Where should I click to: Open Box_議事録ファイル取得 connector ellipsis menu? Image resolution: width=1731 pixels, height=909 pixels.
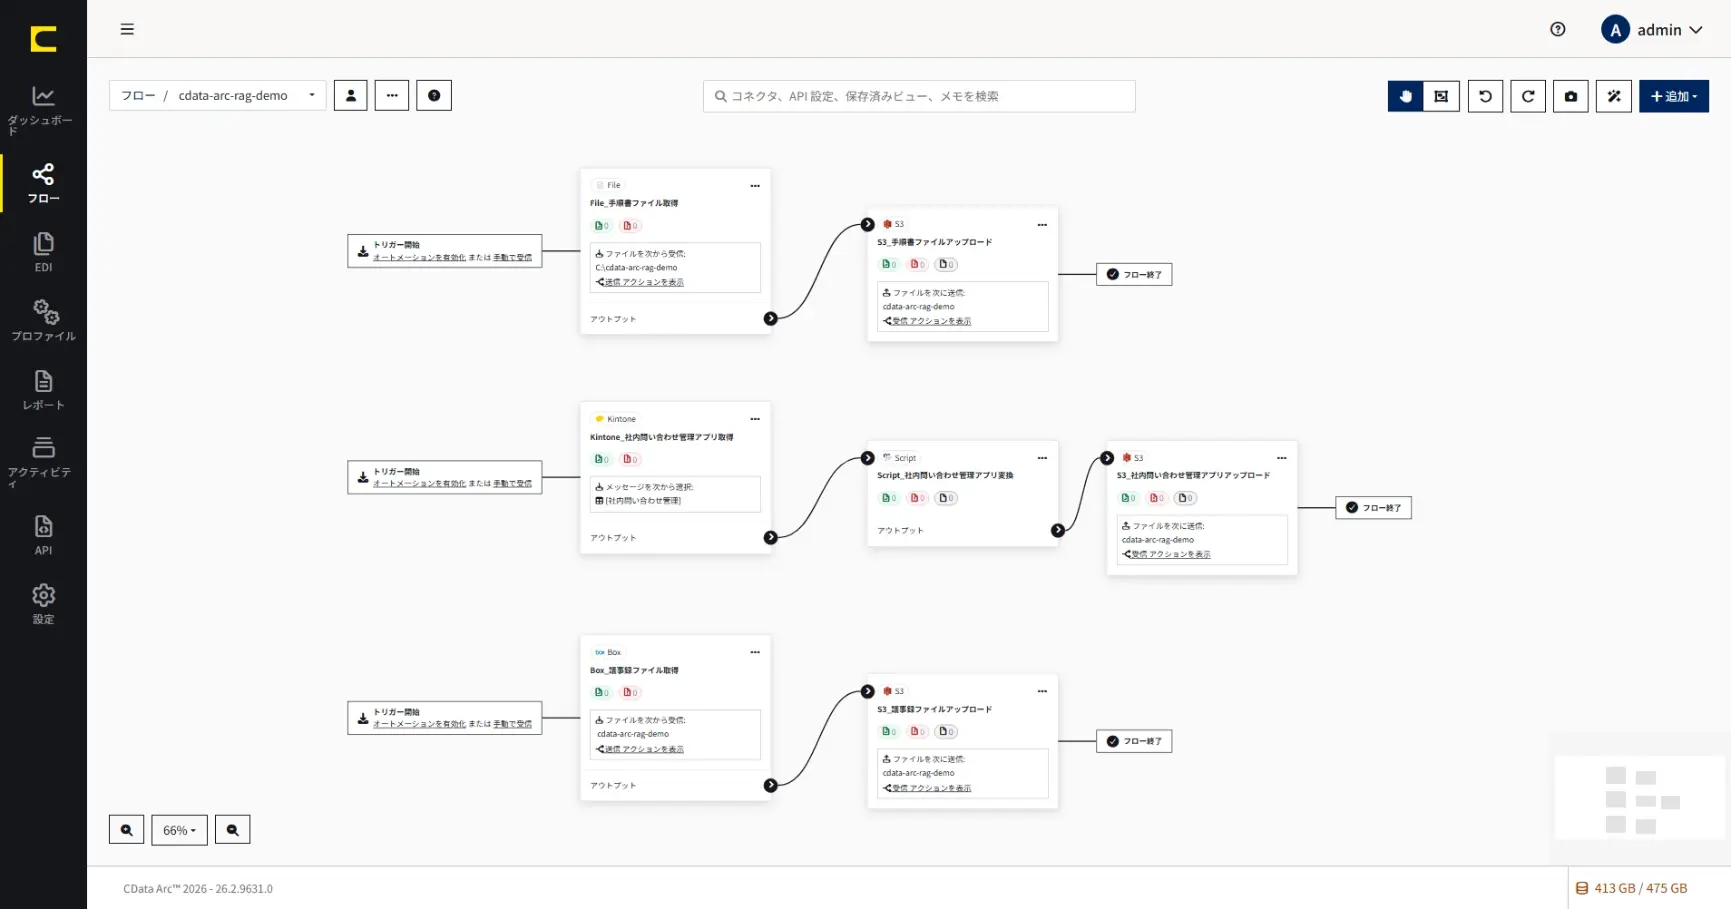tap(755, 652)
